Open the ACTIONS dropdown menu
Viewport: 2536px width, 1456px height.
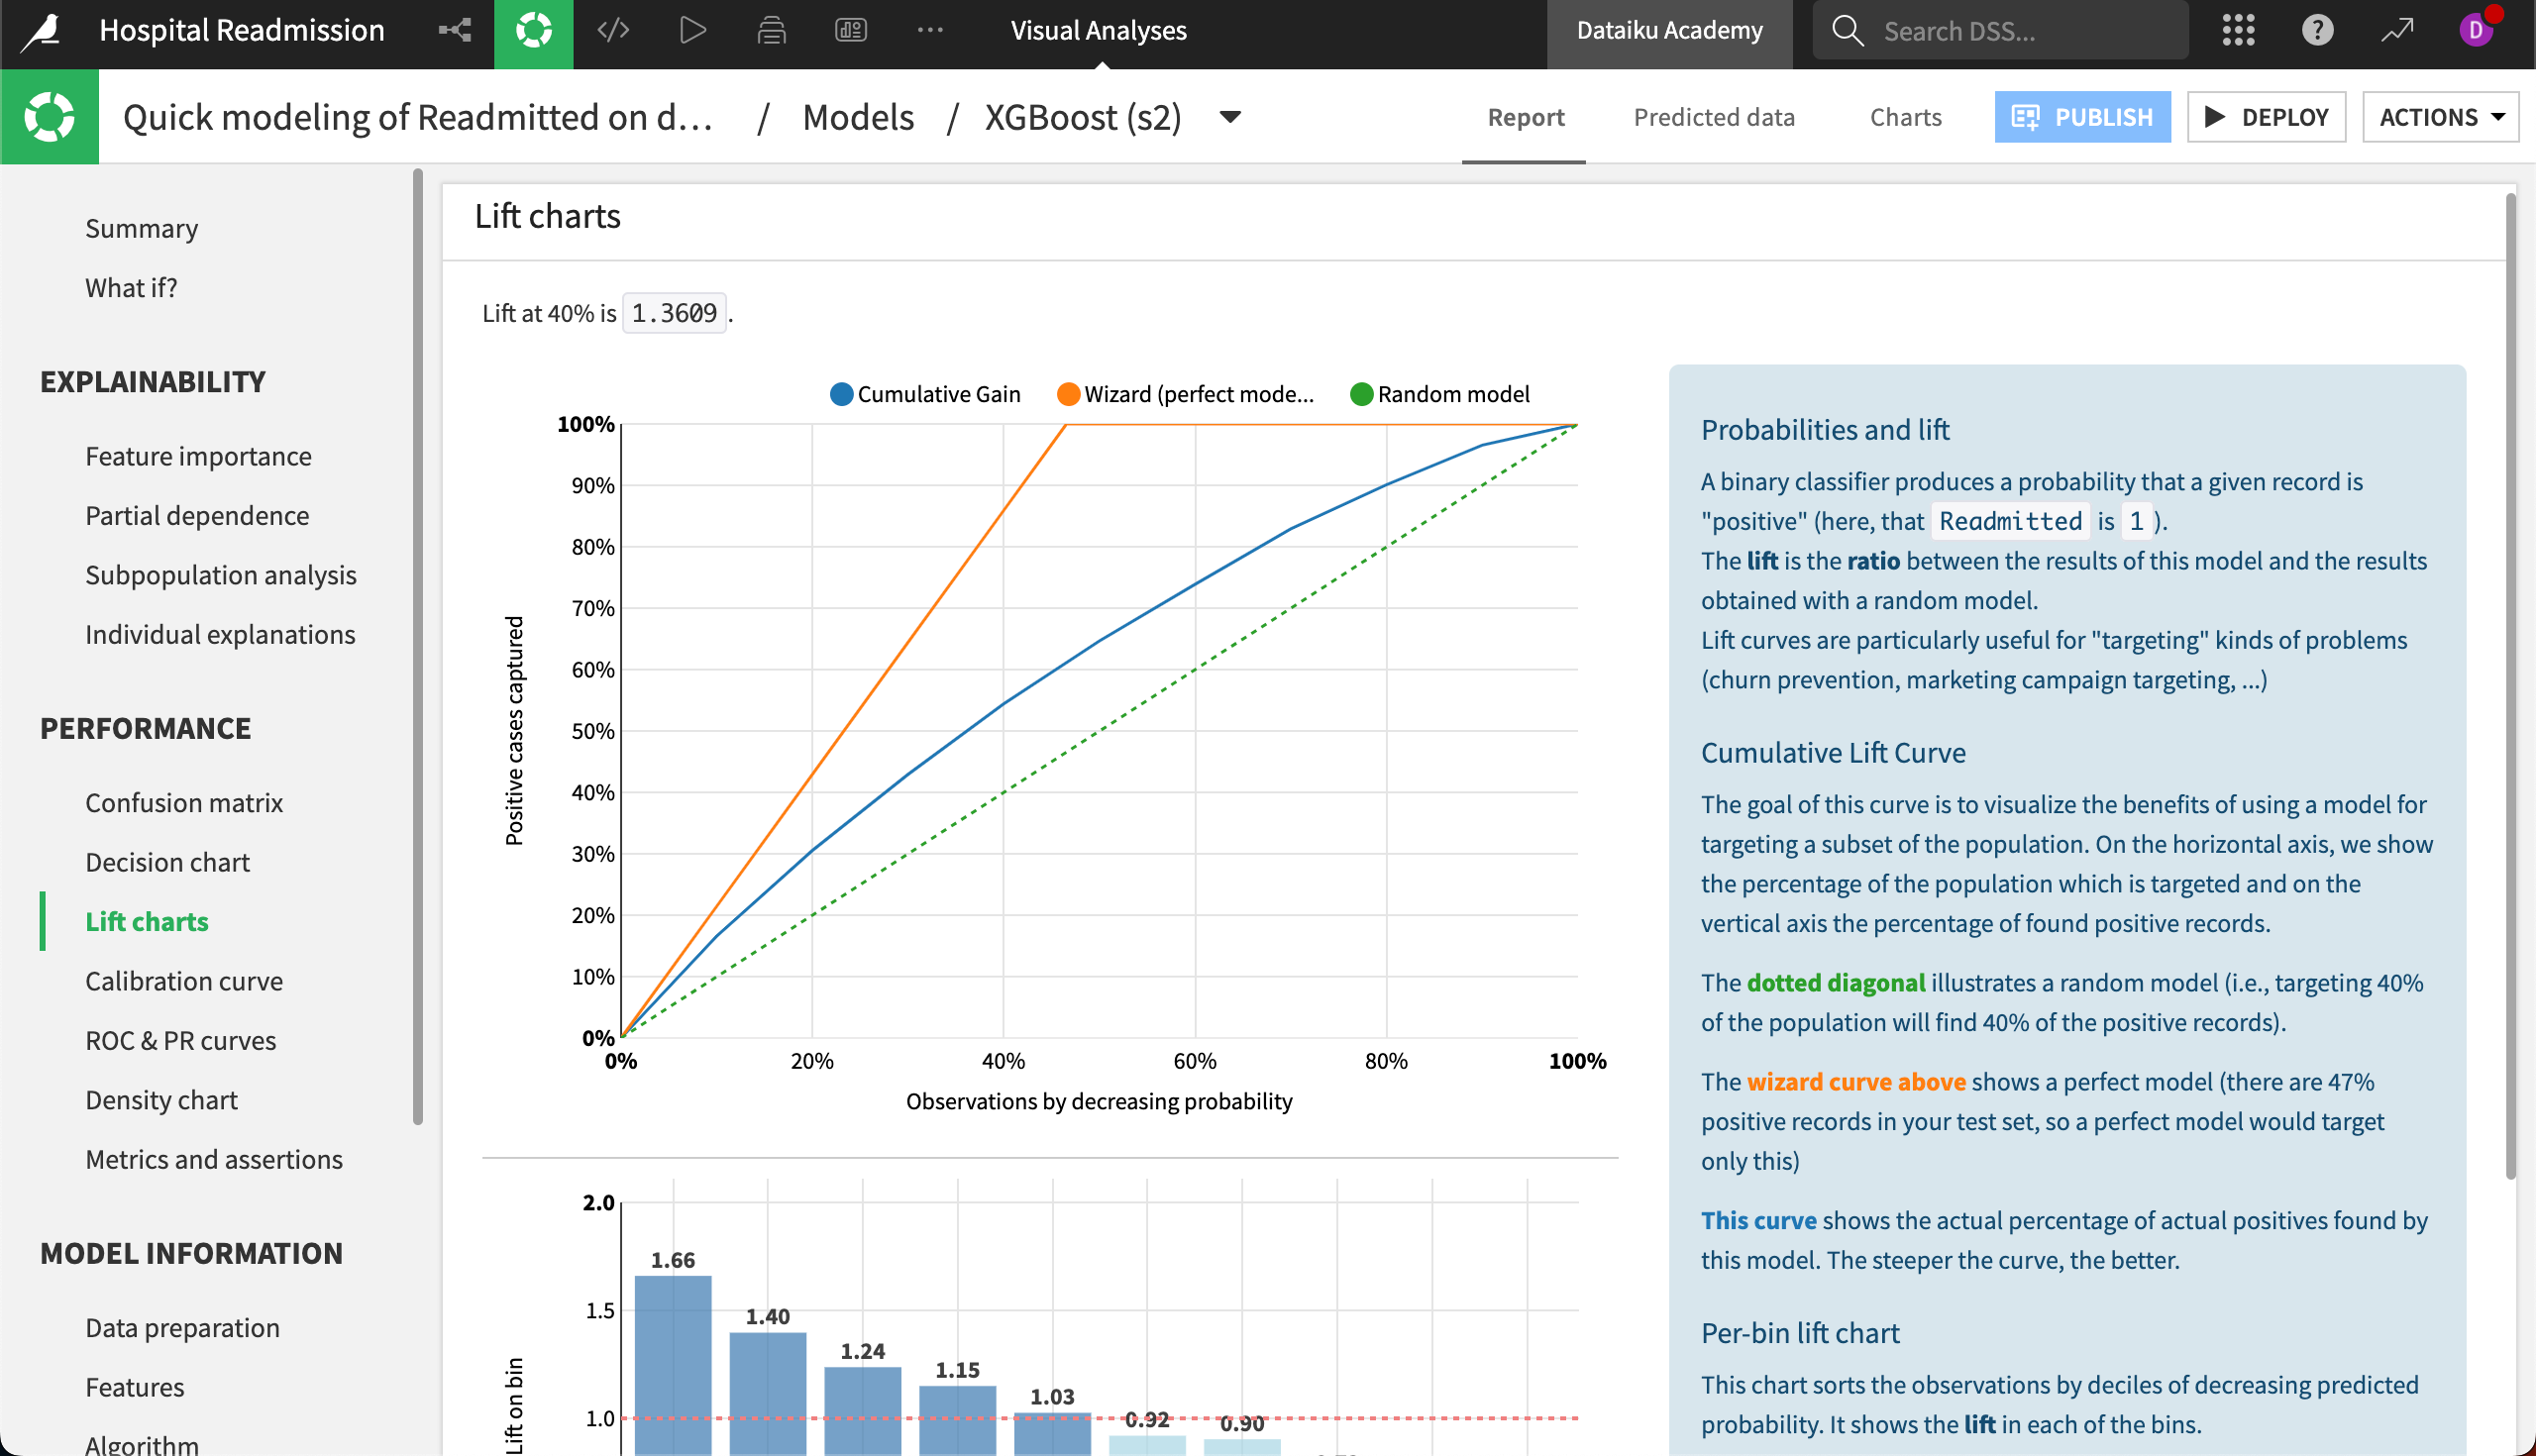point(2440,117)
